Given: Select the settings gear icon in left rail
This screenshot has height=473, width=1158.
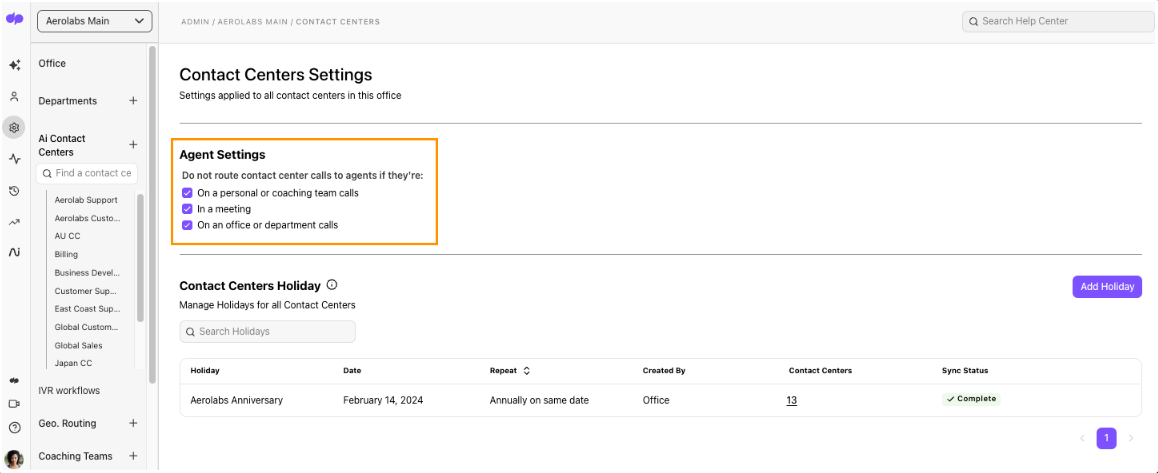Looking at the screenshot, I should pyautogui.click(x=14, y=127).
